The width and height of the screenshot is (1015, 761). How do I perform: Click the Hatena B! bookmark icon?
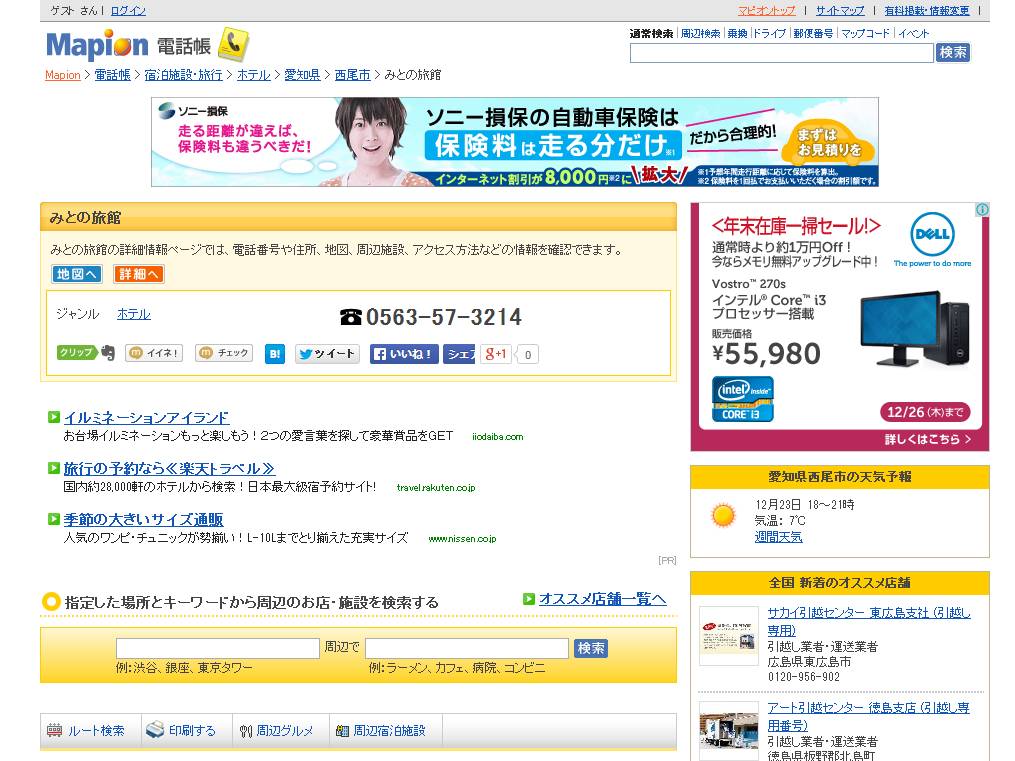[274, 353]
